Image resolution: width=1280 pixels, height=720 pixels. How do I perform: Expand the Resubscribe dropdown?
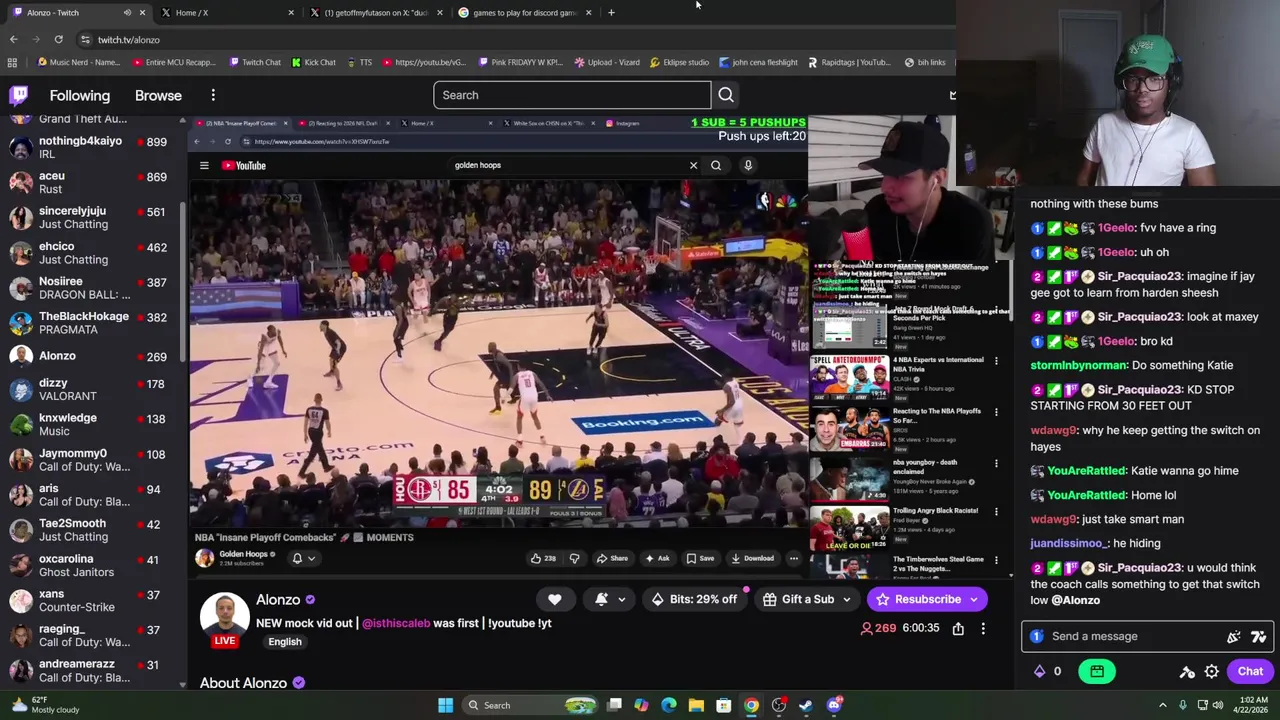click(x=973, y=599)
